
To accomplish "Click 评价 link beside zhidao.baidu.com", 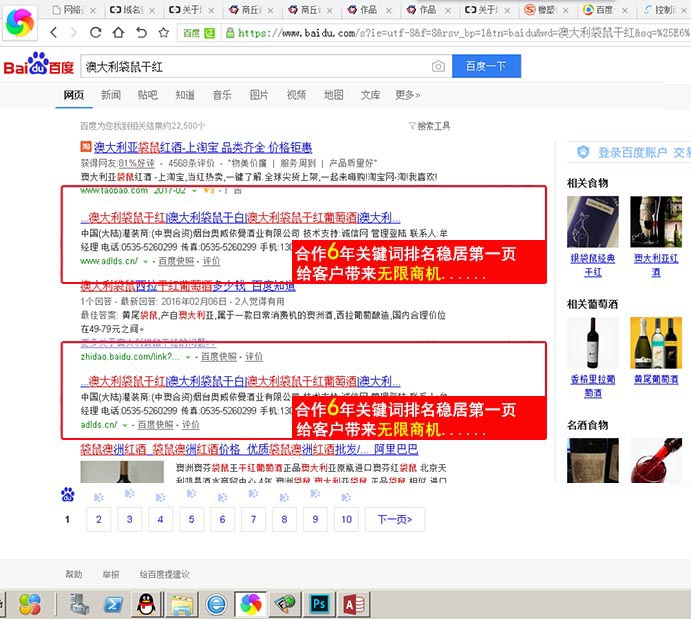I will pos(254,357).
